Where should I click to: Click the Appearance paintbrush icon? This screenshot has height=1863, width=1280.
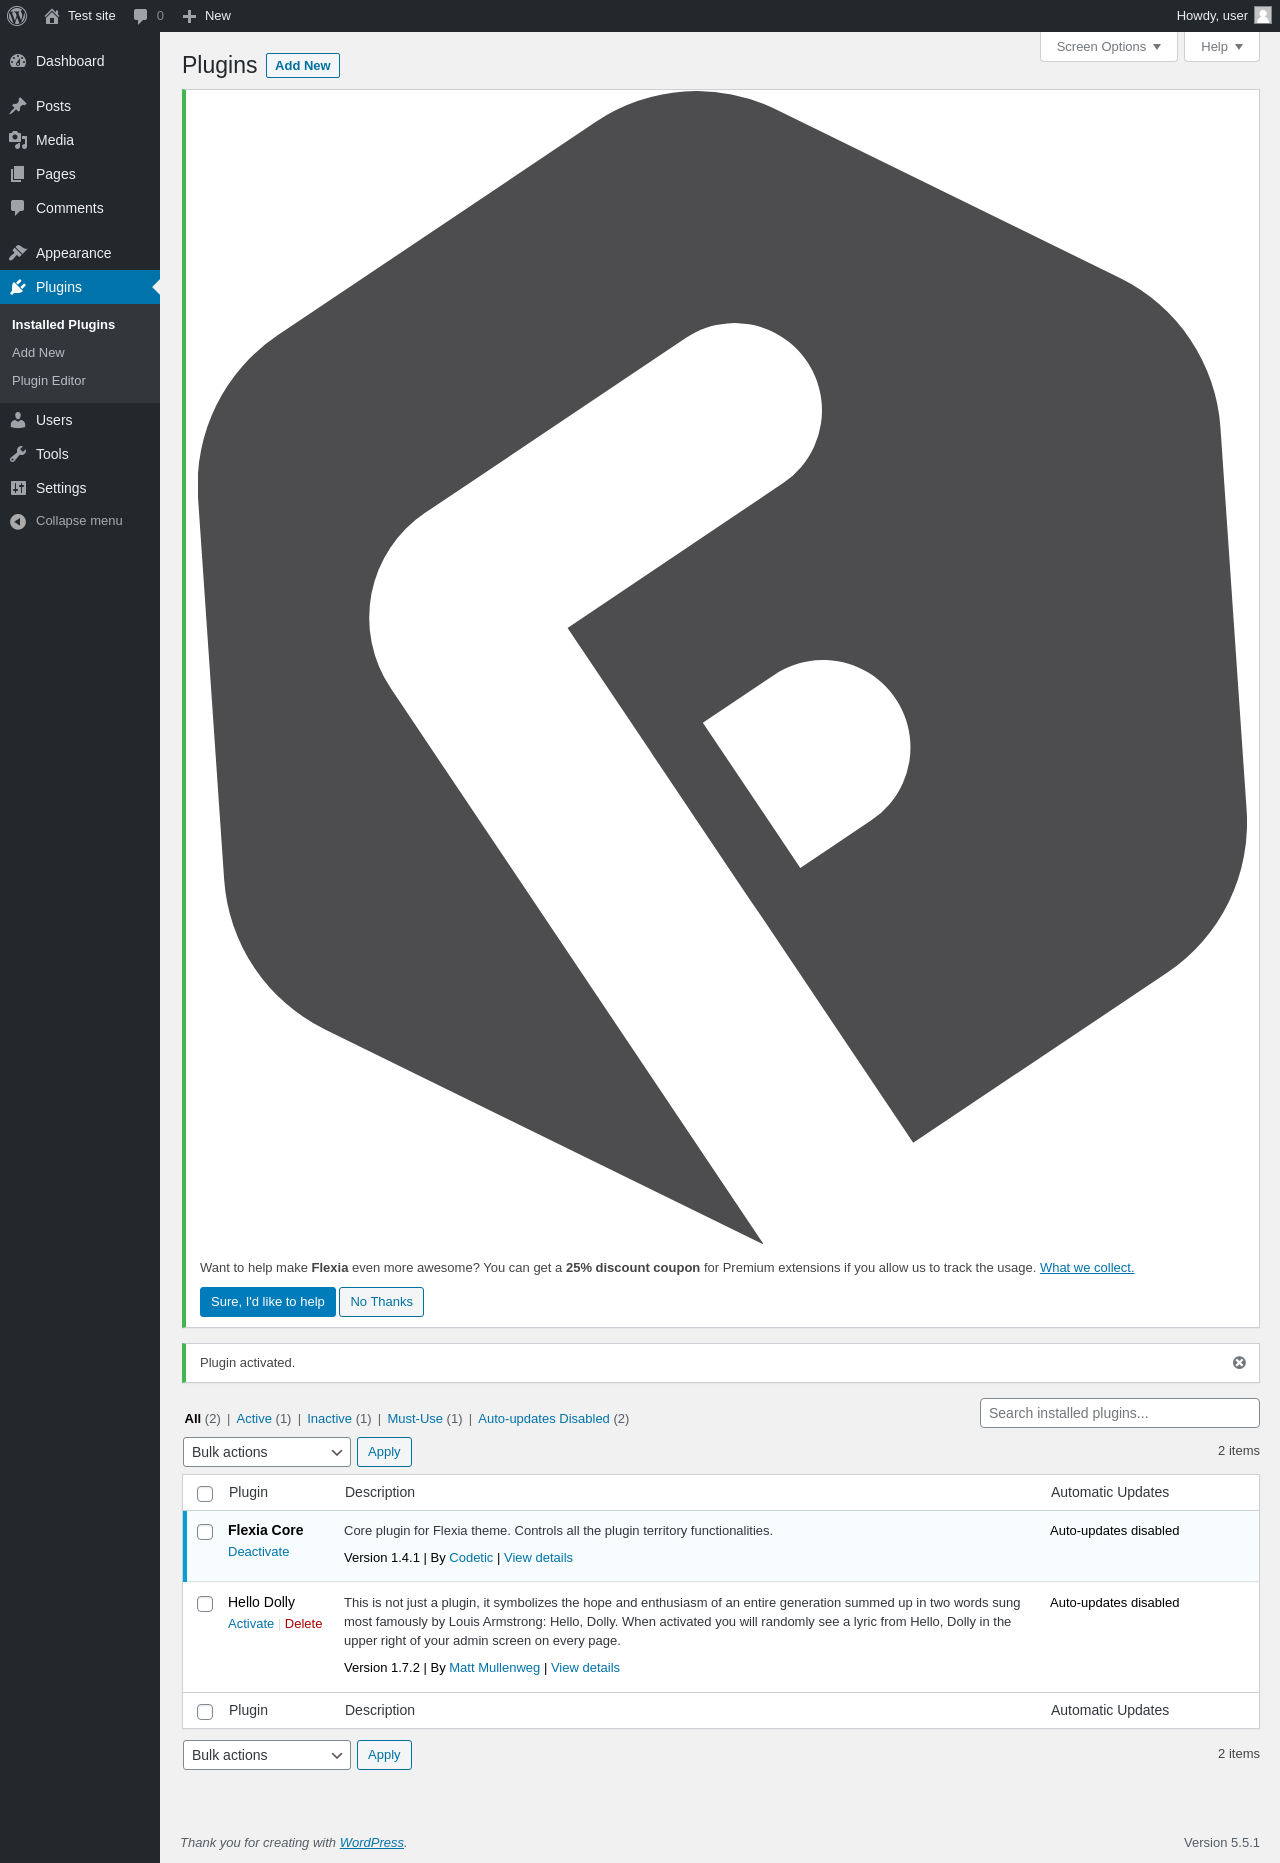18,253
